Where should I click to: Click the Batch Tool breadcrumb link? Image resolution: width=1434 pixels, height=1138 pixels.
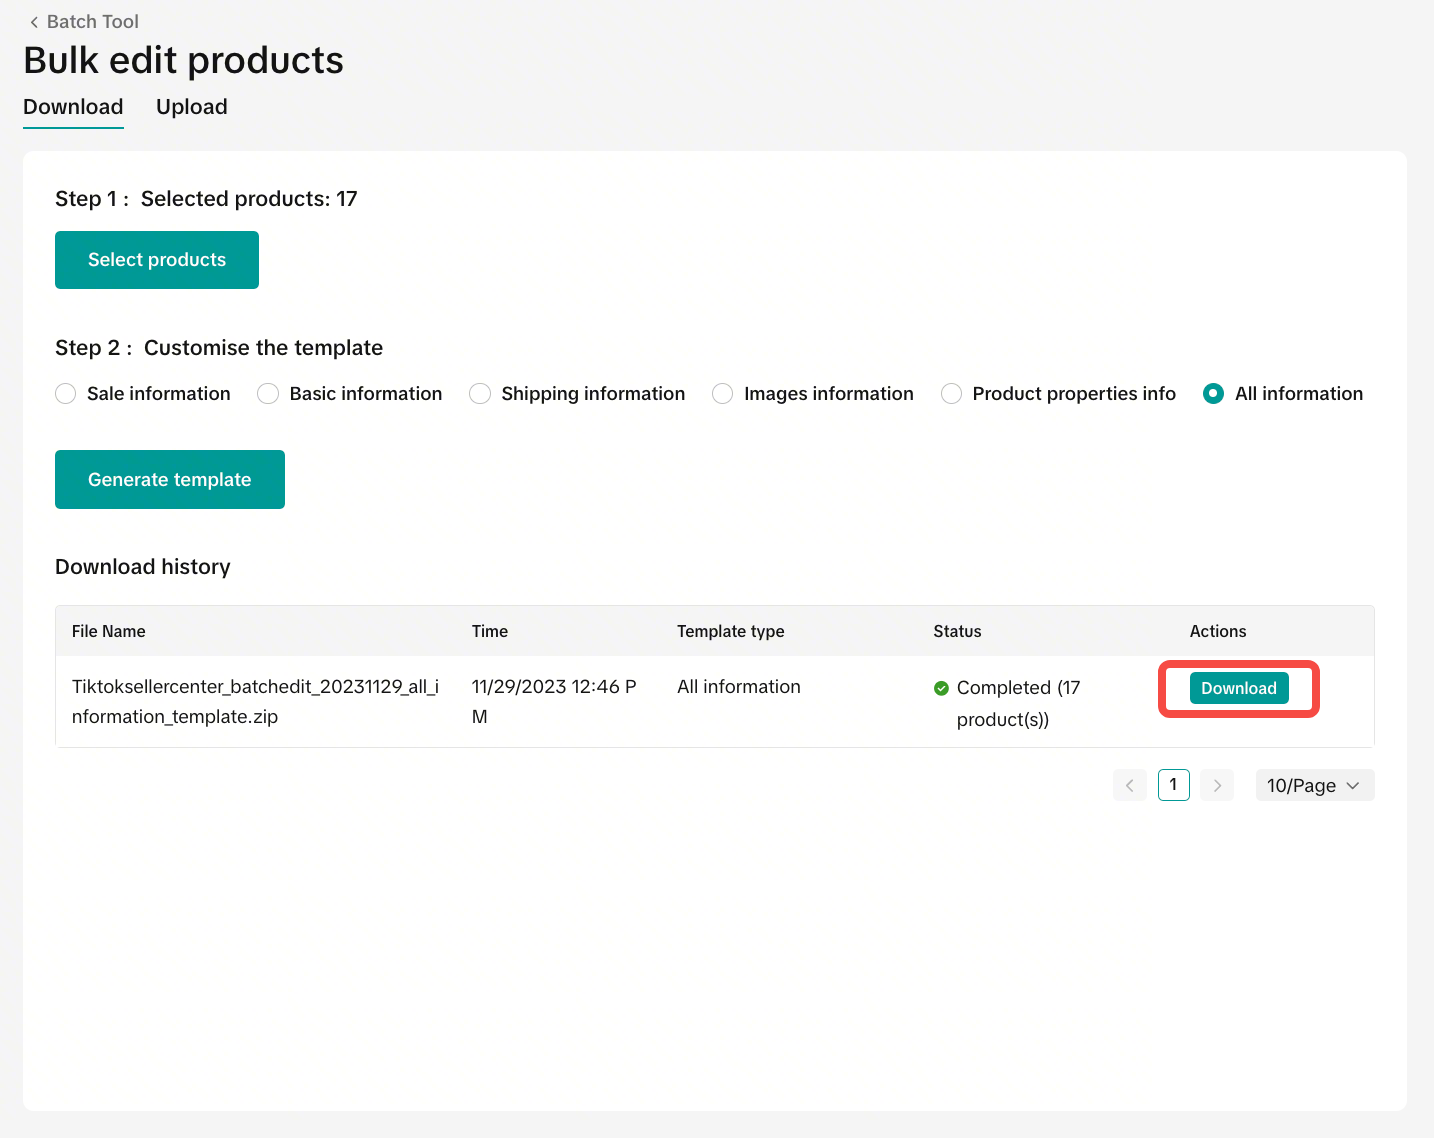pyautogui.click(x=92, y=22)
